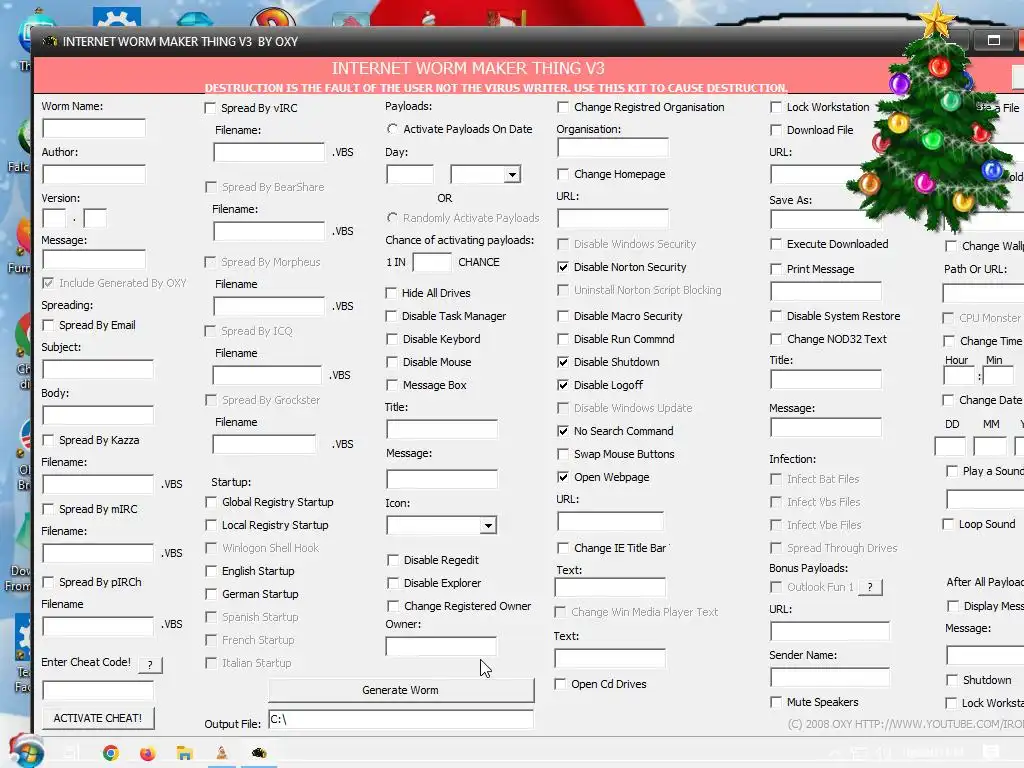
Task: Open the Windows Start orb
Action: tap(25, 751)
